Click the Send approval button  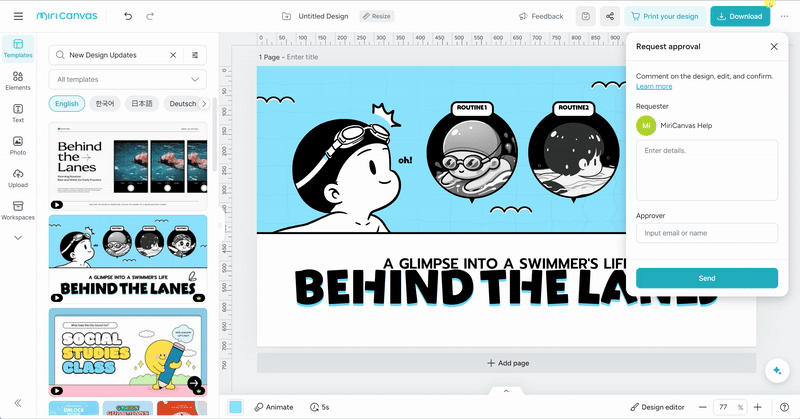point(706,278)
